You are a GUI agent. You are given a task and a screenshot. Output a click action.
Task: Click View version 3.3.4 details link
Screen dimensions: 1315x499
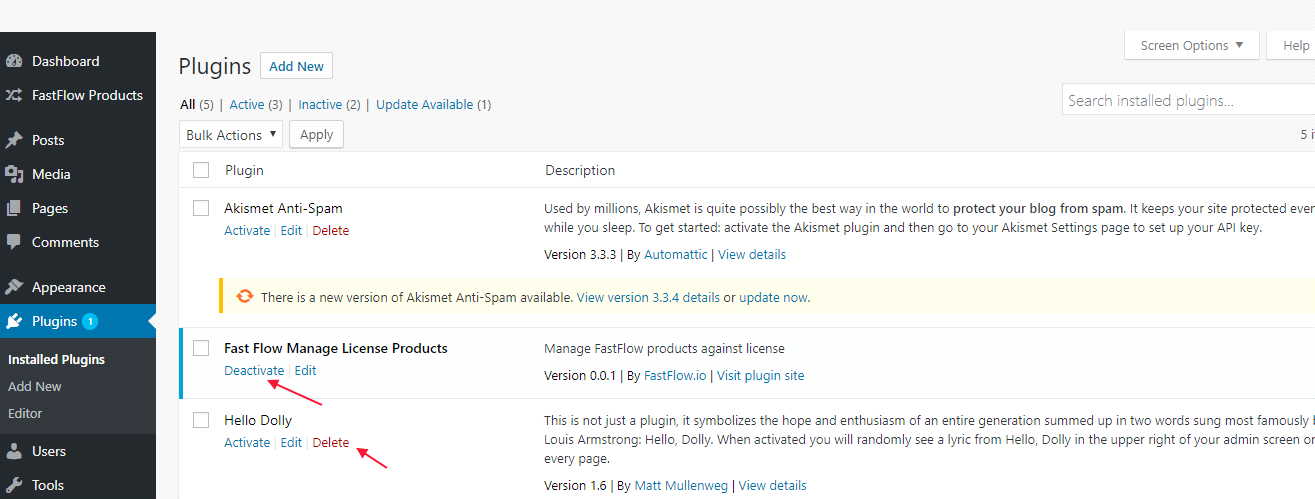(x=648, y=297)
